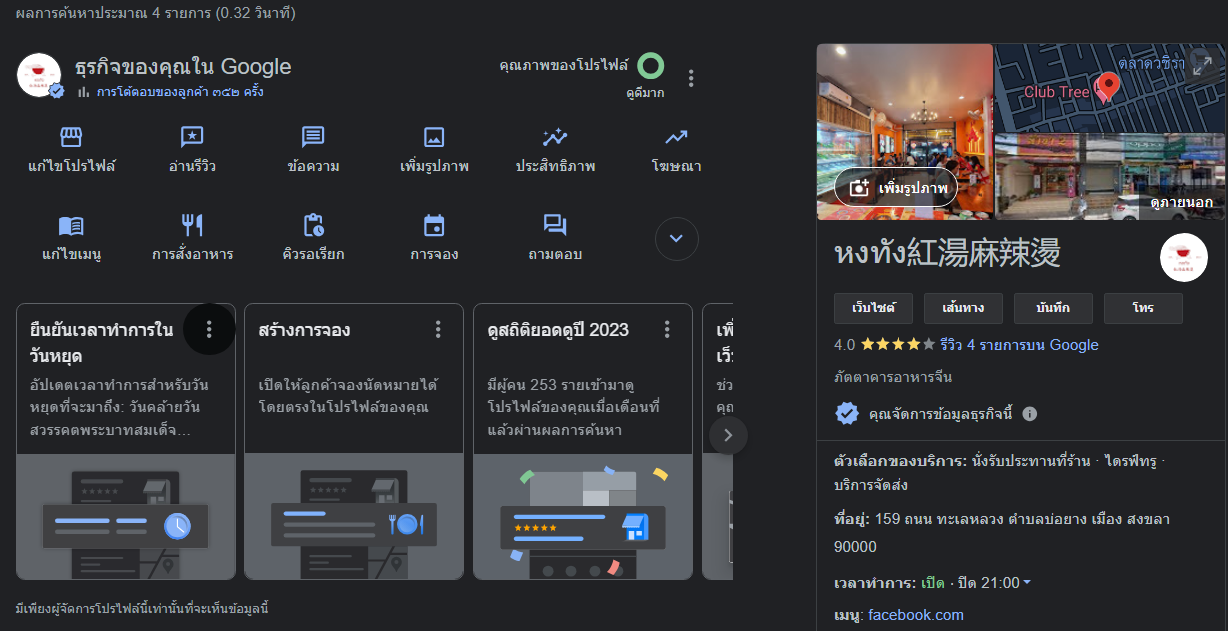Click the restaurant name หงทัง紅湯麻辣燙

947,254
